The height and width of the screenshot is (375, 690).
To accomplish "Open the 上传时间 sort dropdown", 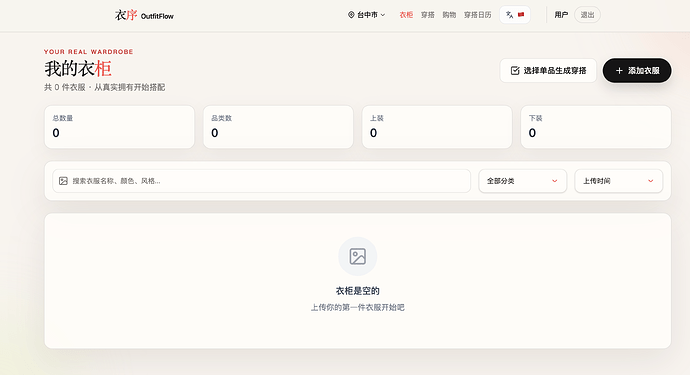I will 619,181.
